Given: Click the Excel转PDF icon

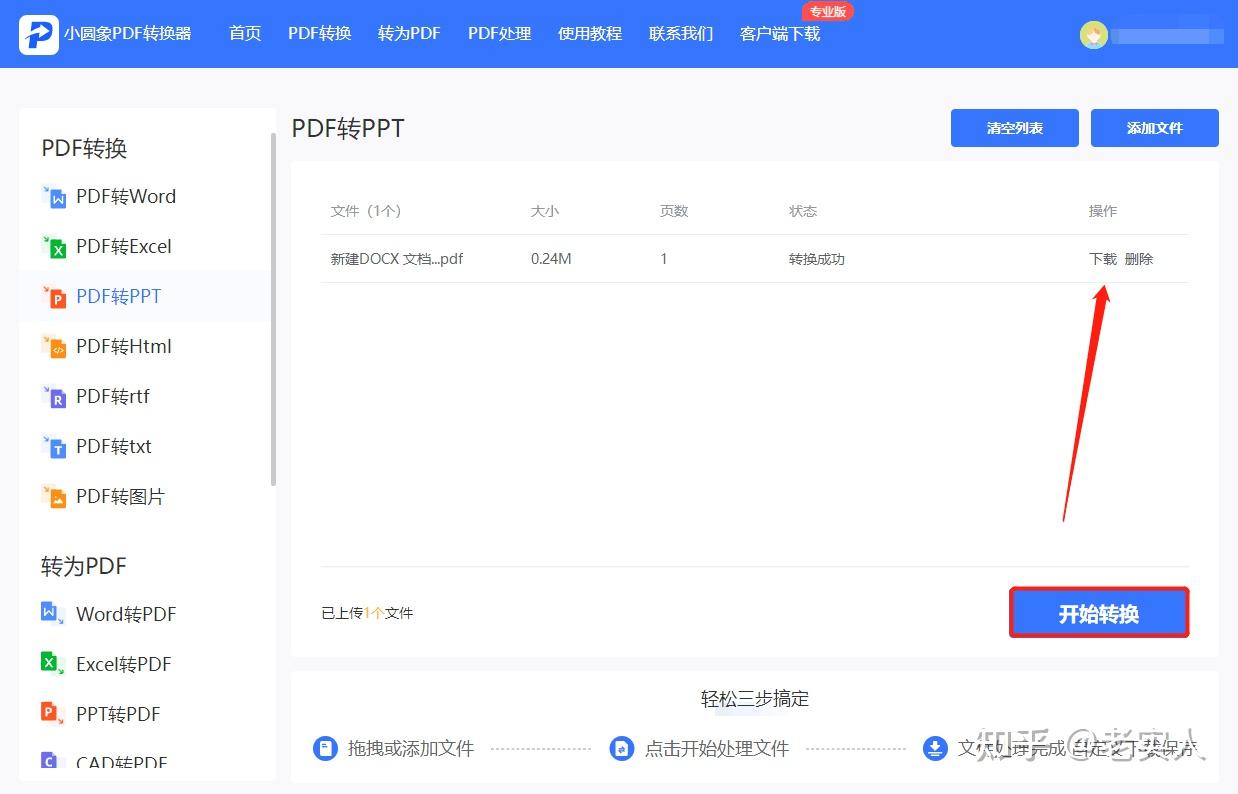Looking at the screenshot, I should [53, 663].
